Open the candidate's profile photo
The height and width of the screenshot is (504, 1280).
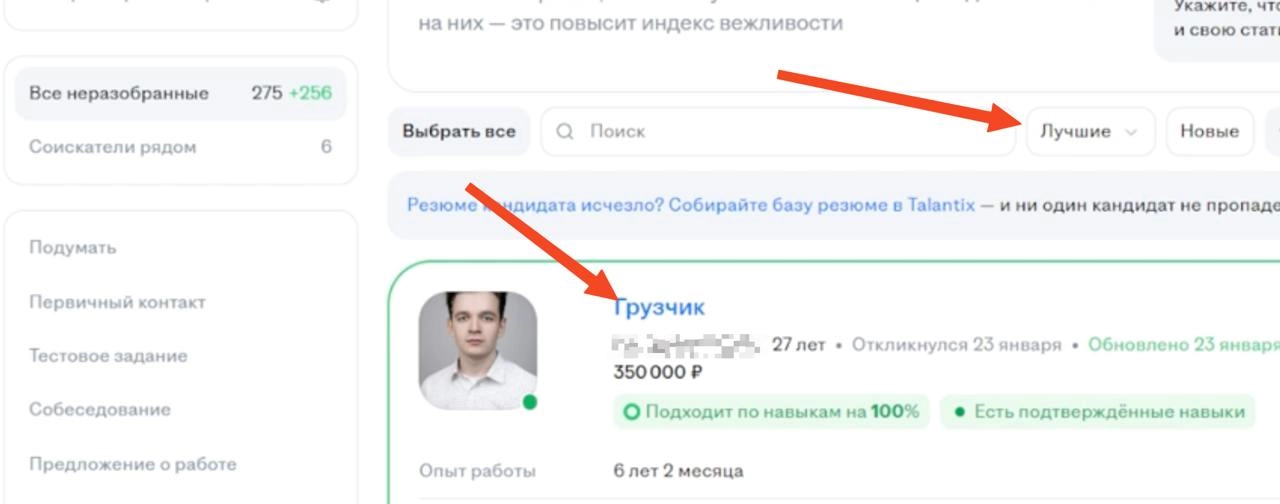(477, 350)
